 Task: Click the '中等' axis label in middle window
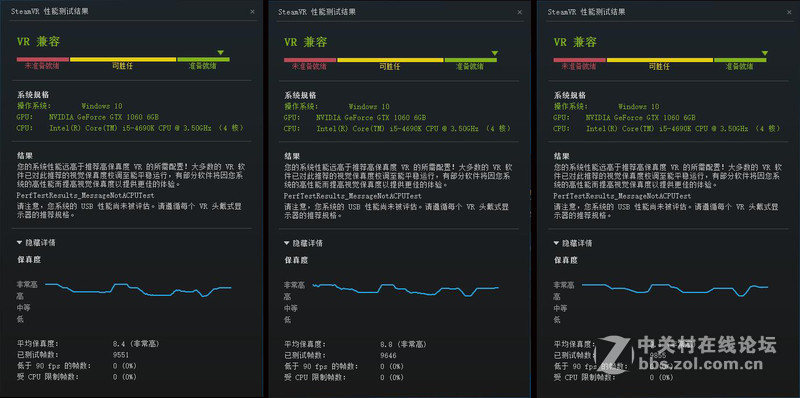(291, 308)
